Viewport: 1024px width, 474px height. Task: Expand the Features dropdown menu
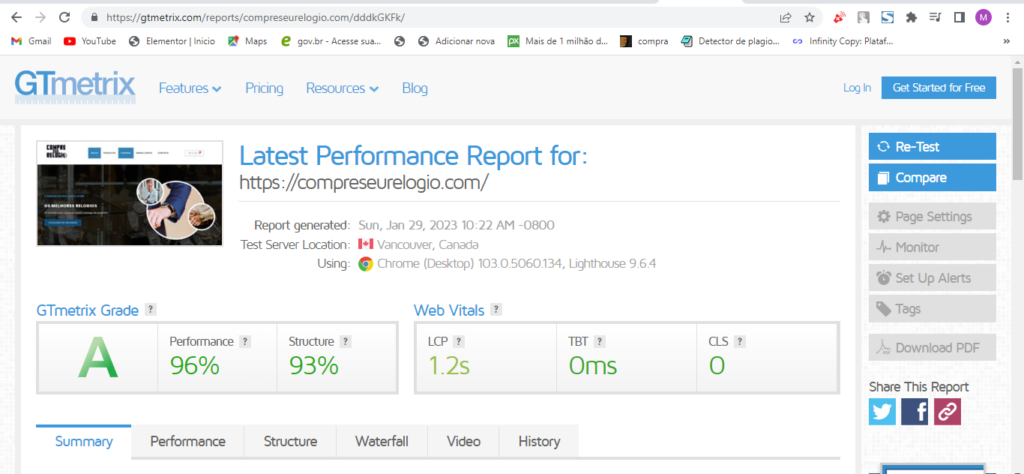pyautogui.click(x=190, y=88)
